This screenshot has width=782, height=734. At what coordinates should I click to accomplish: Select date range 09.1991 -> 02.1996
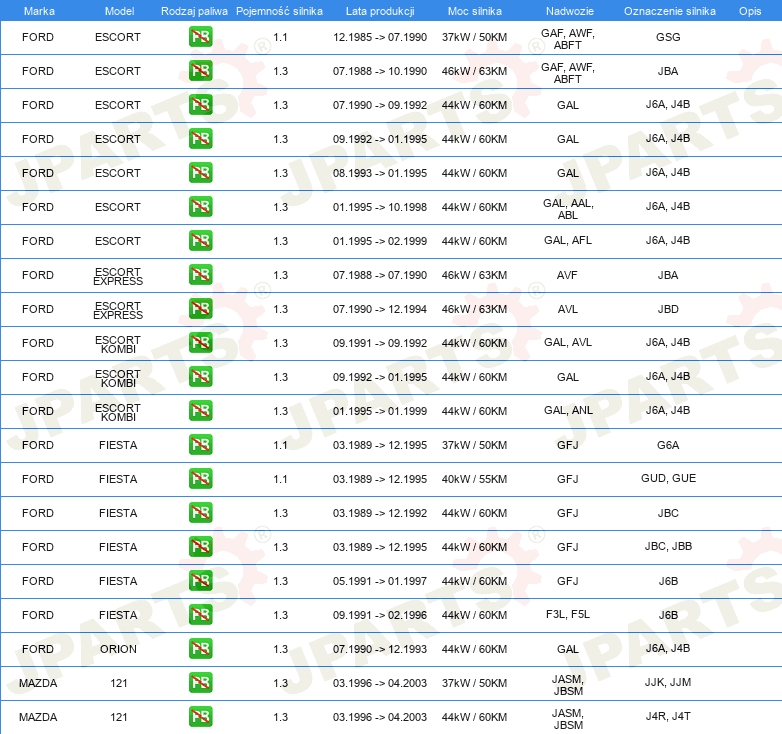point(380,615)
